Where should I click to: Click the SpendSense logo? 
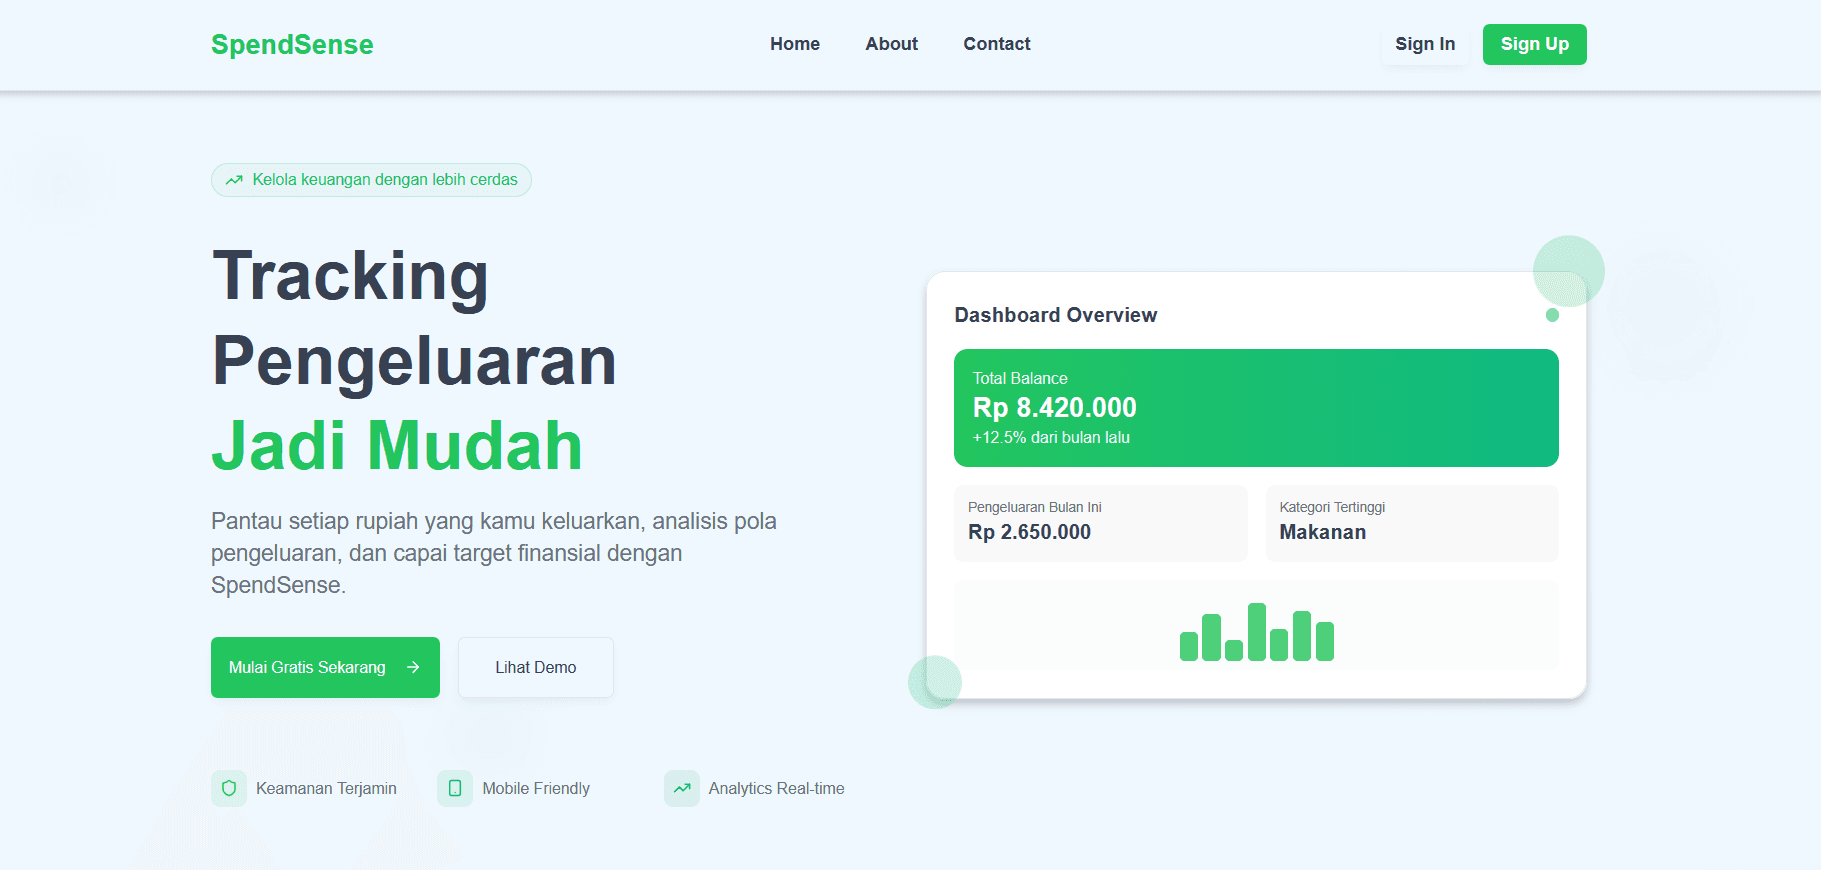(292, 45)
